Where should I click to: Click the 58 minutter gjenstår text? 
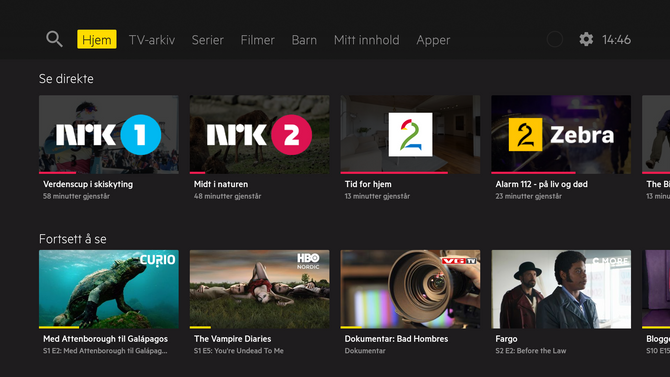(x=76, y=196)
